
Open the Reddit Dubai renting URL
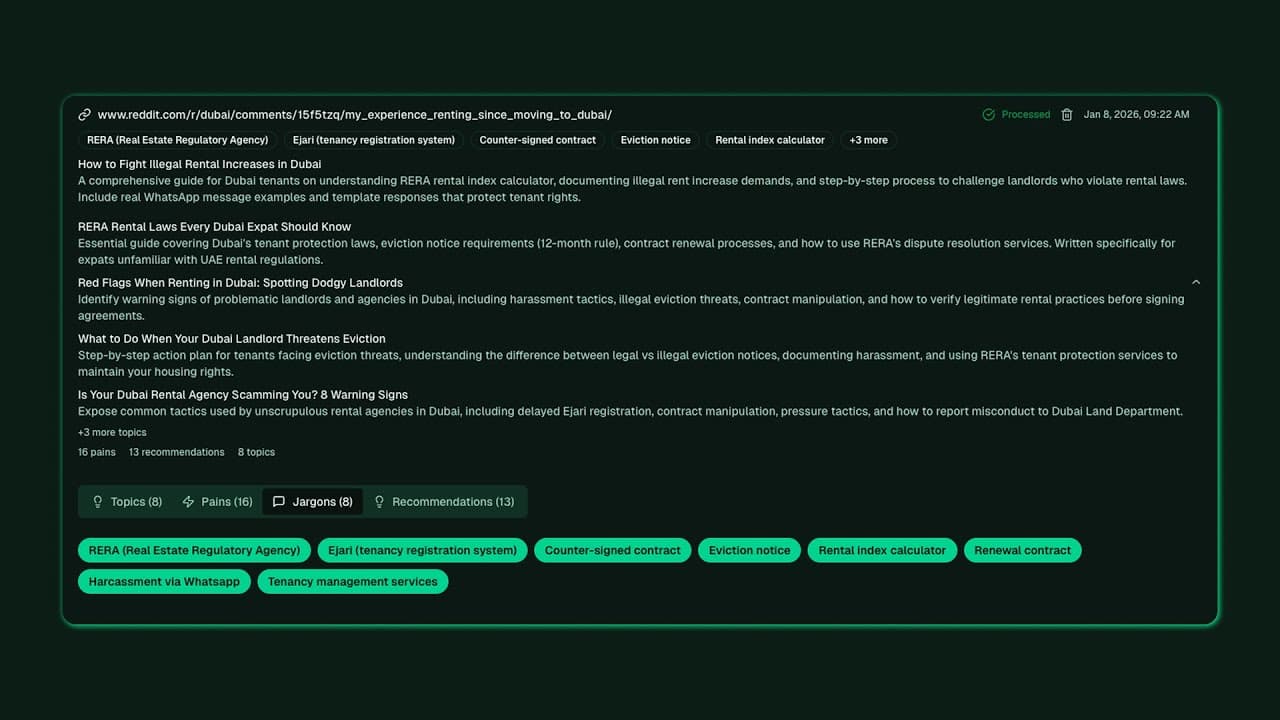(x=355, y=115)
